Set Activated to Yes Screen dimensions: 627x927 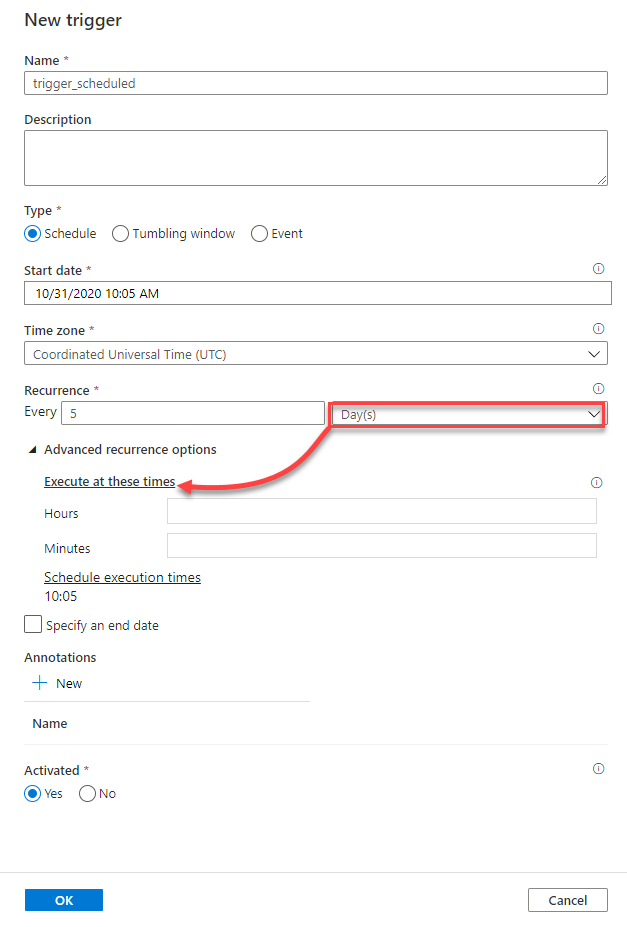(x=34, y=793)
